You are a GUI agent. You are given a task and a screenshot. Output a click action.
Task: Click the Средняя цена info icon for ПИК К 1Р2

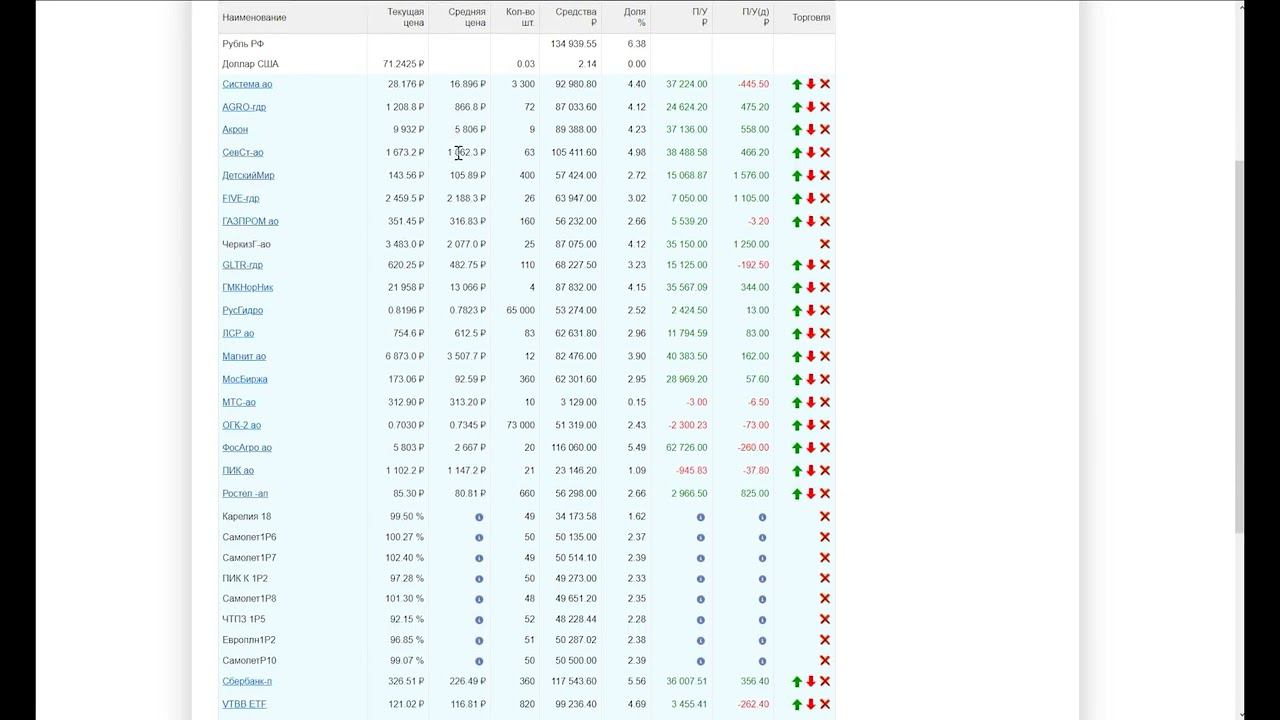(479, 579)
